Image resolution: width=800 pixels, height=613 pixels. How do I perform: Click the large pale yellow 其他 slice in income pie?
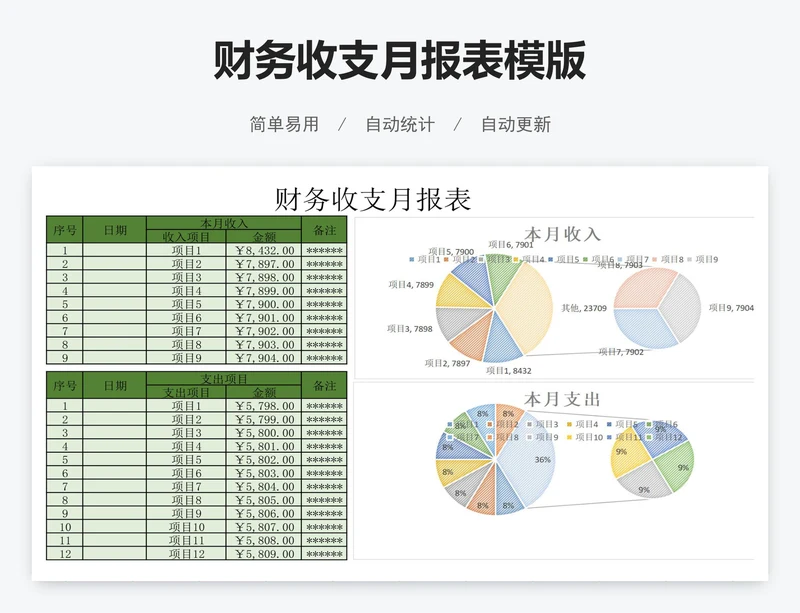pos(528,306)
